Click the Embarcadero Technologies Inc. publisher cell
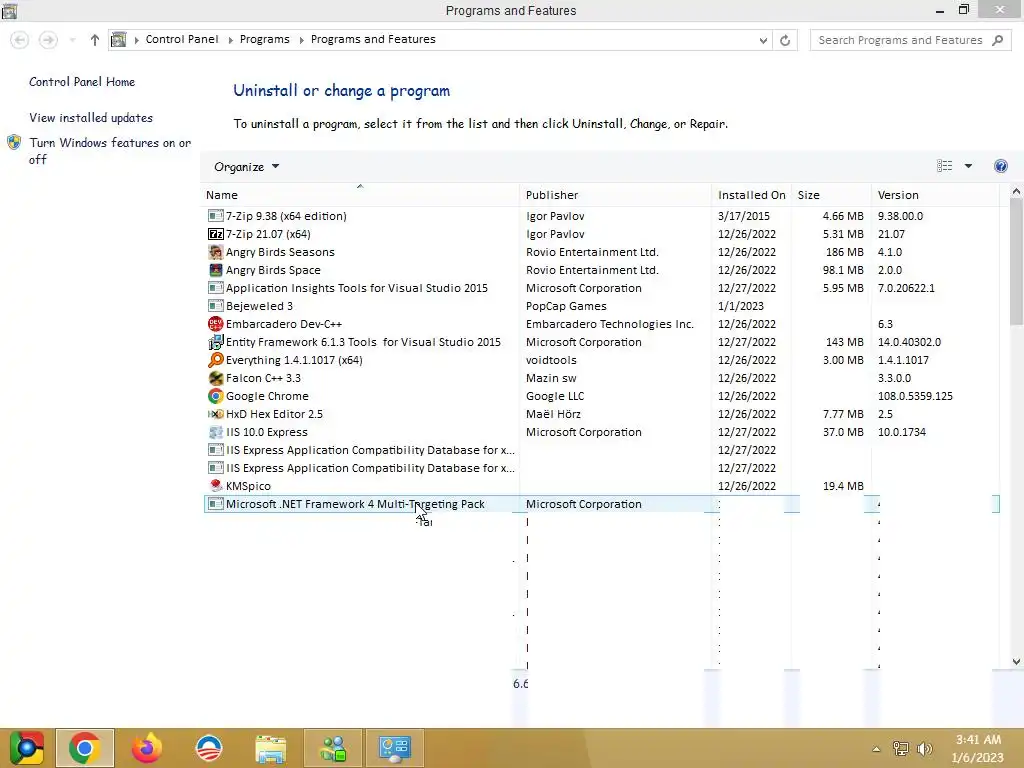Screen dimensions: 1024x768 point(609,324)
